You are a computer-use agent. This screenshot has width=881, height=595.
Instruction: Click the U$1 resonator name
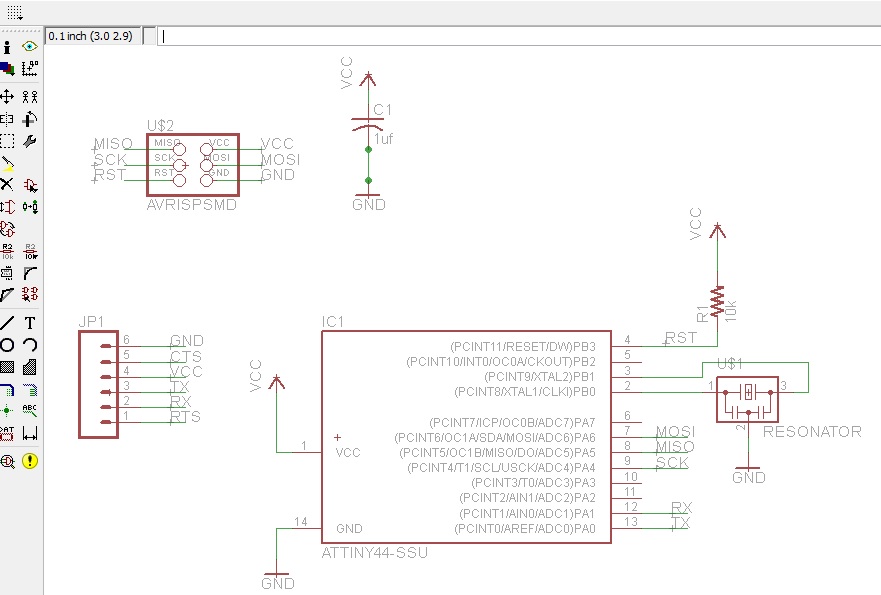(x=730, y=364)
